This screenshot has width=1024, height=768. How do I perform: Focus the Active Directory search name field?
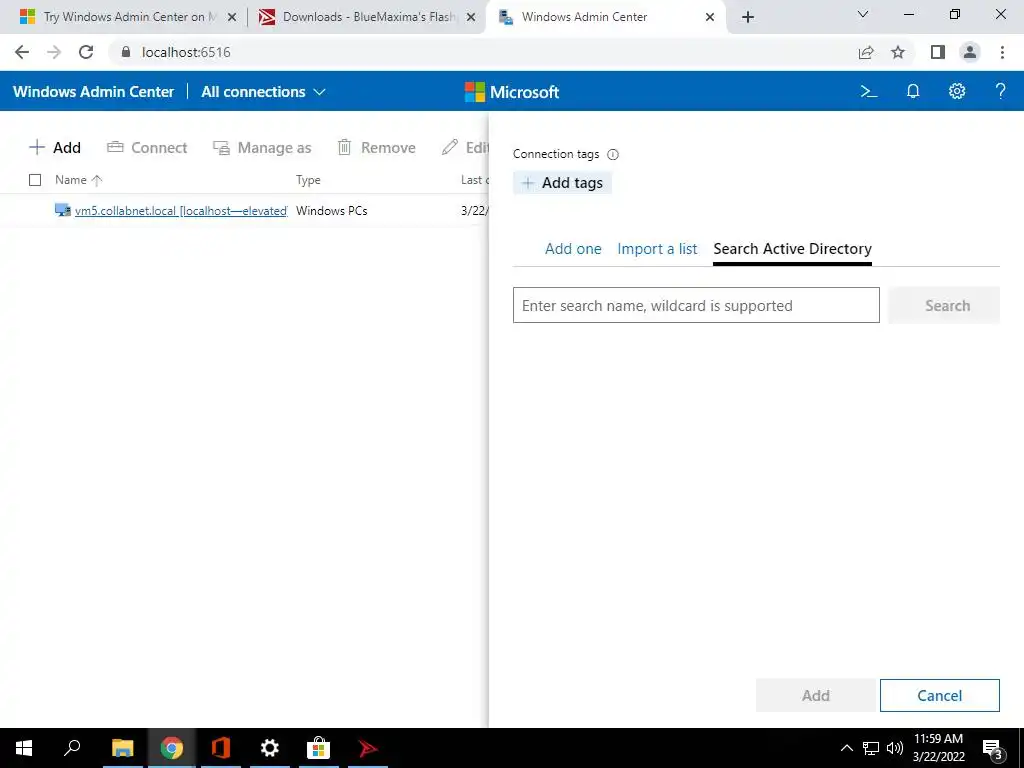696,306
